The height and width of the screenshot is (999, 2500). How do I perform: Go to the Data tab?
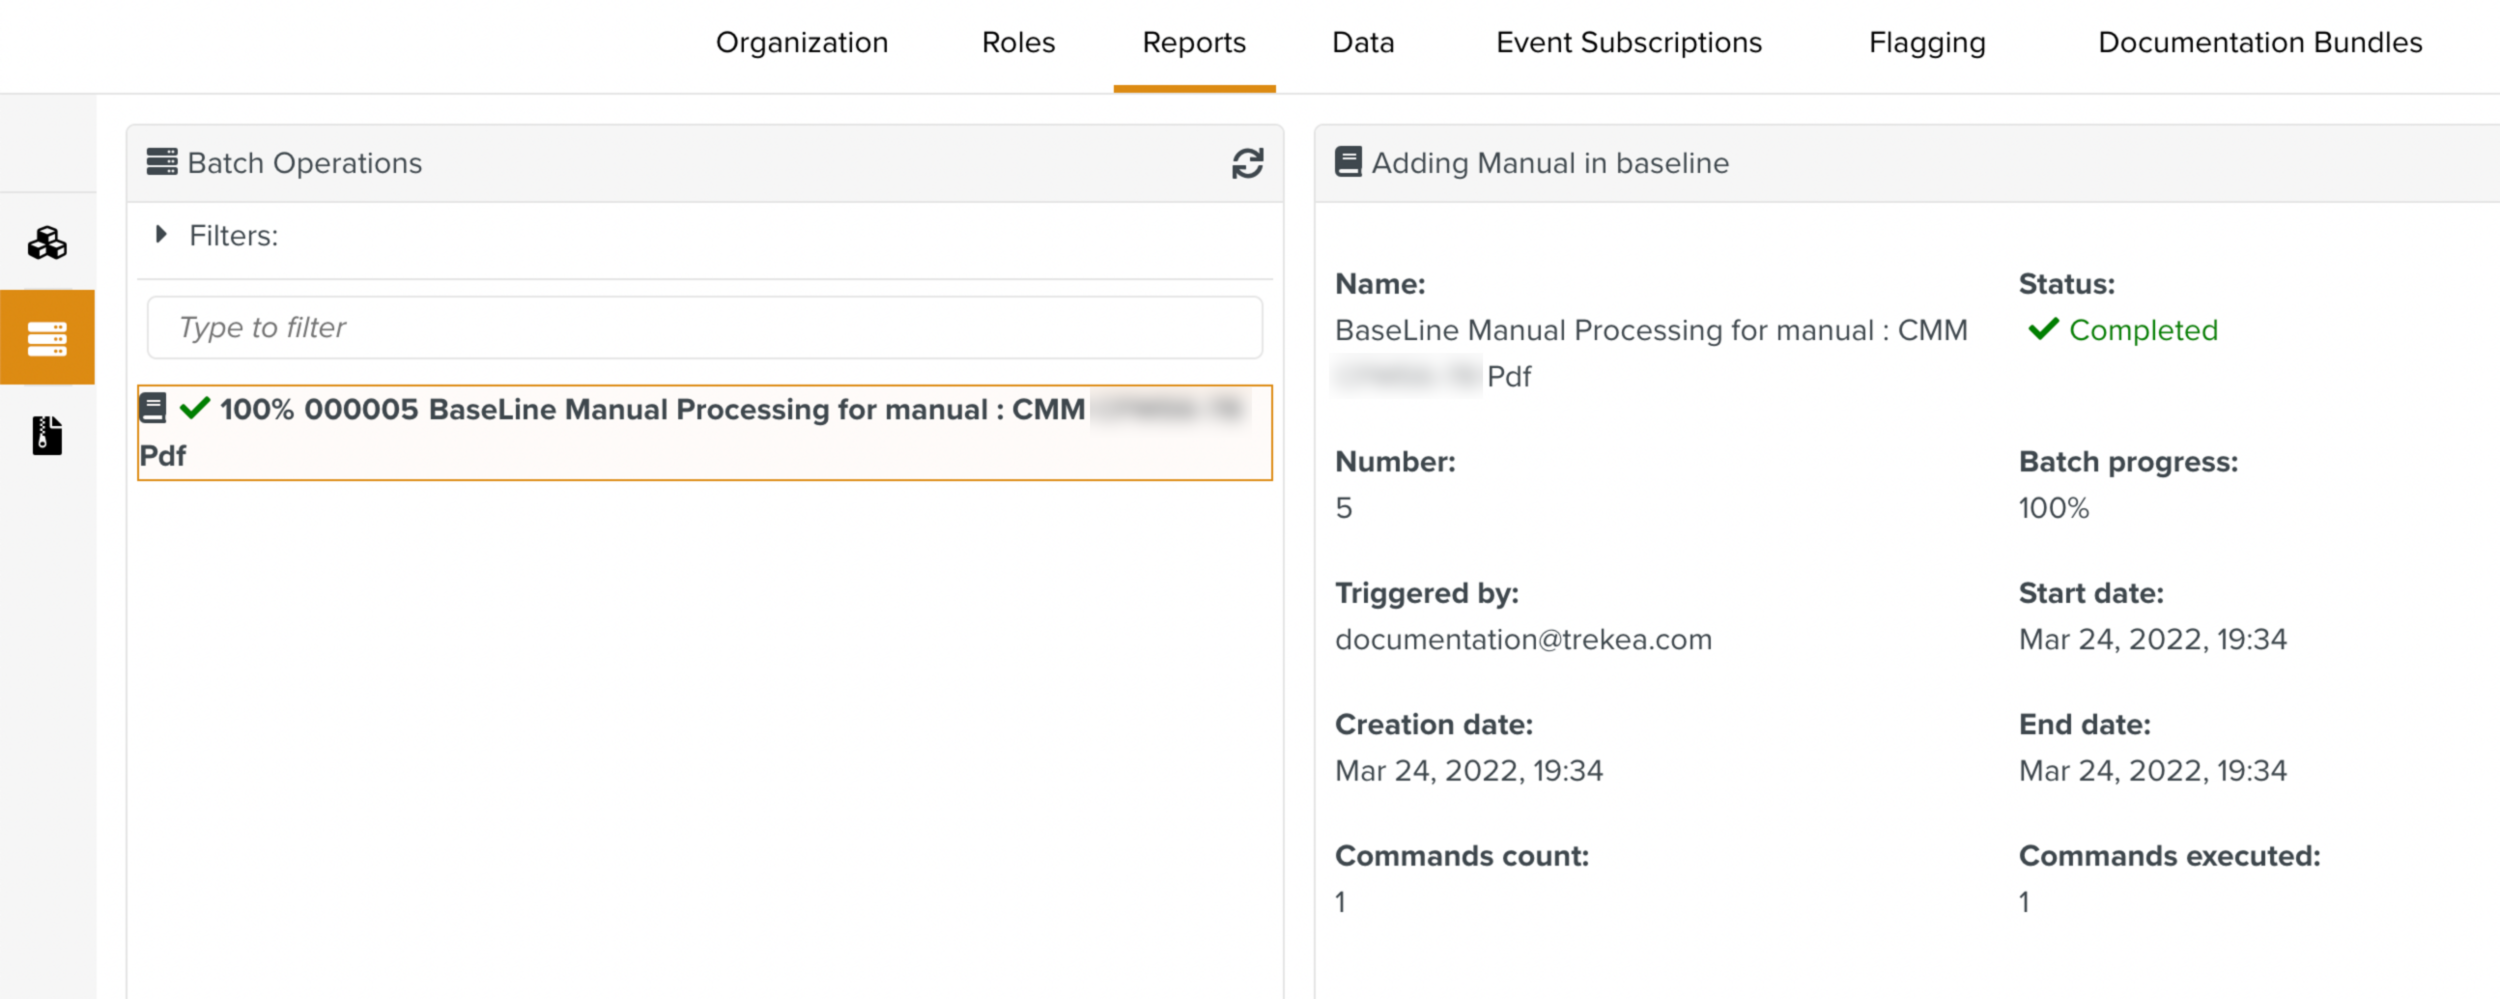pos(1363,43)
